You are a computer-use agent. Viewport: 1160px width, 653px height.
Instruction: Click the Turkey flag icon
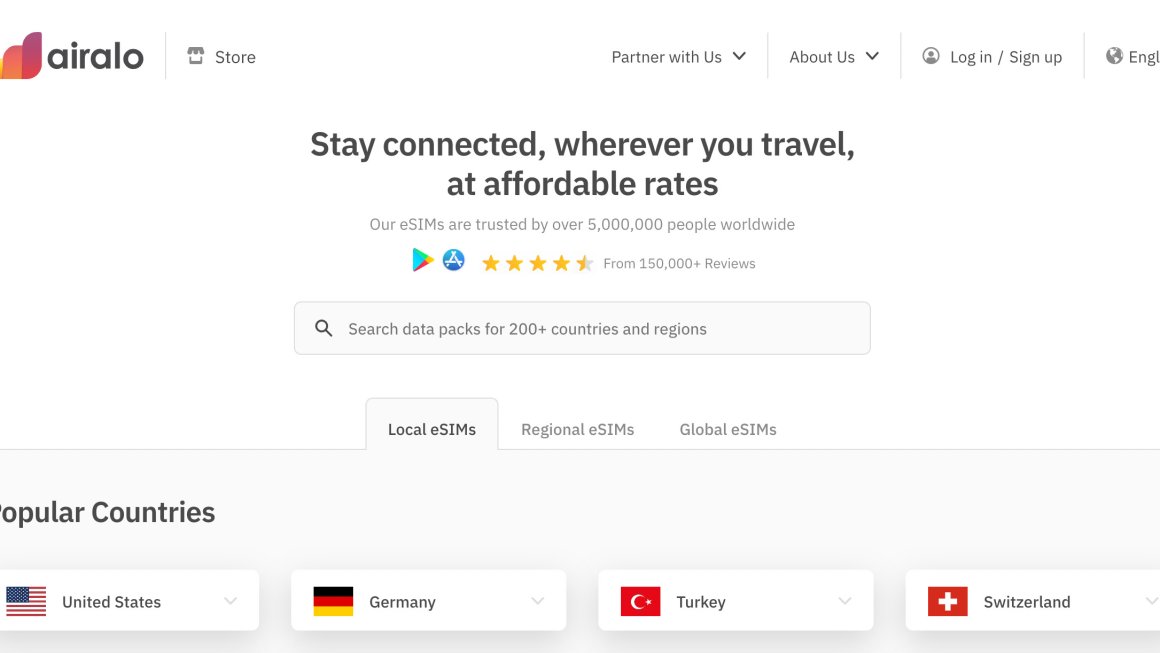pyautogui.click(x=640, y=601)
